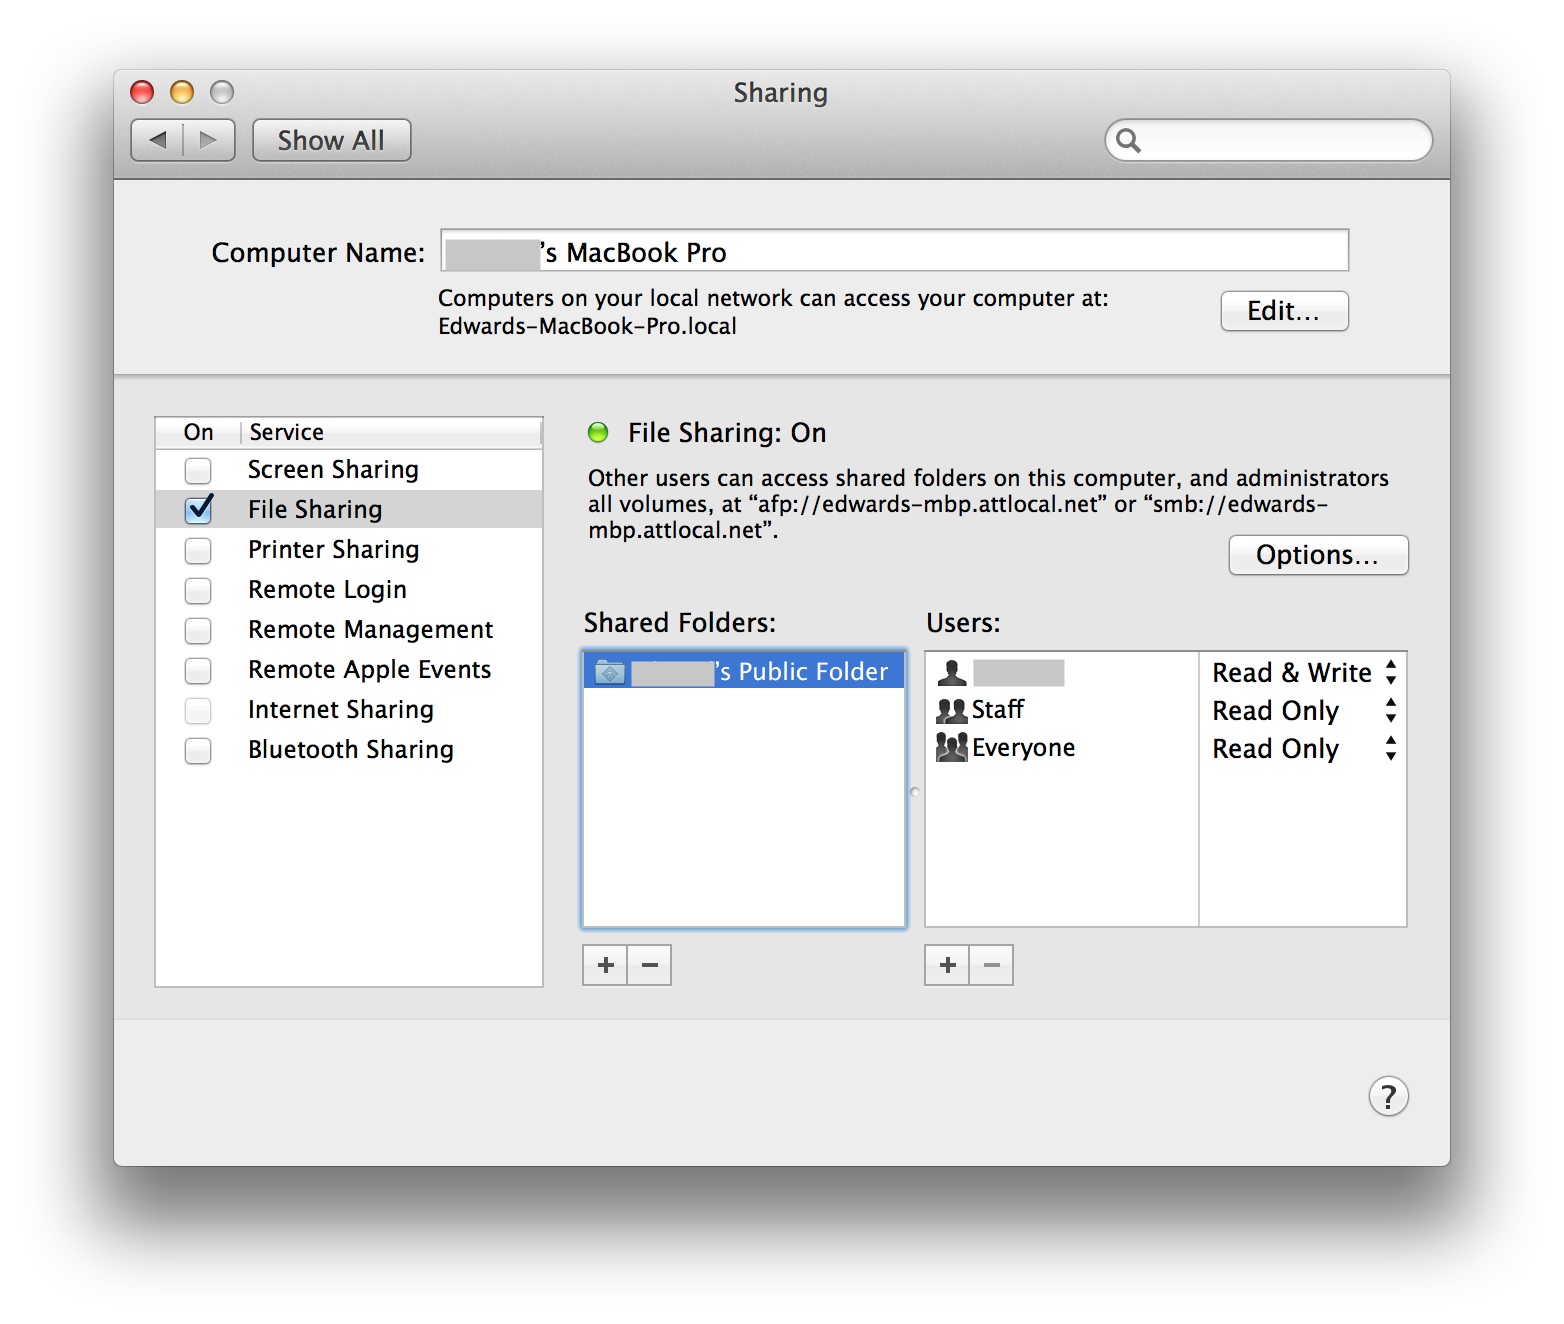Select the File Sharing service row
Image resolution: width=1564 pixels, height=1324 pixels.
click(x=349, y=509)
